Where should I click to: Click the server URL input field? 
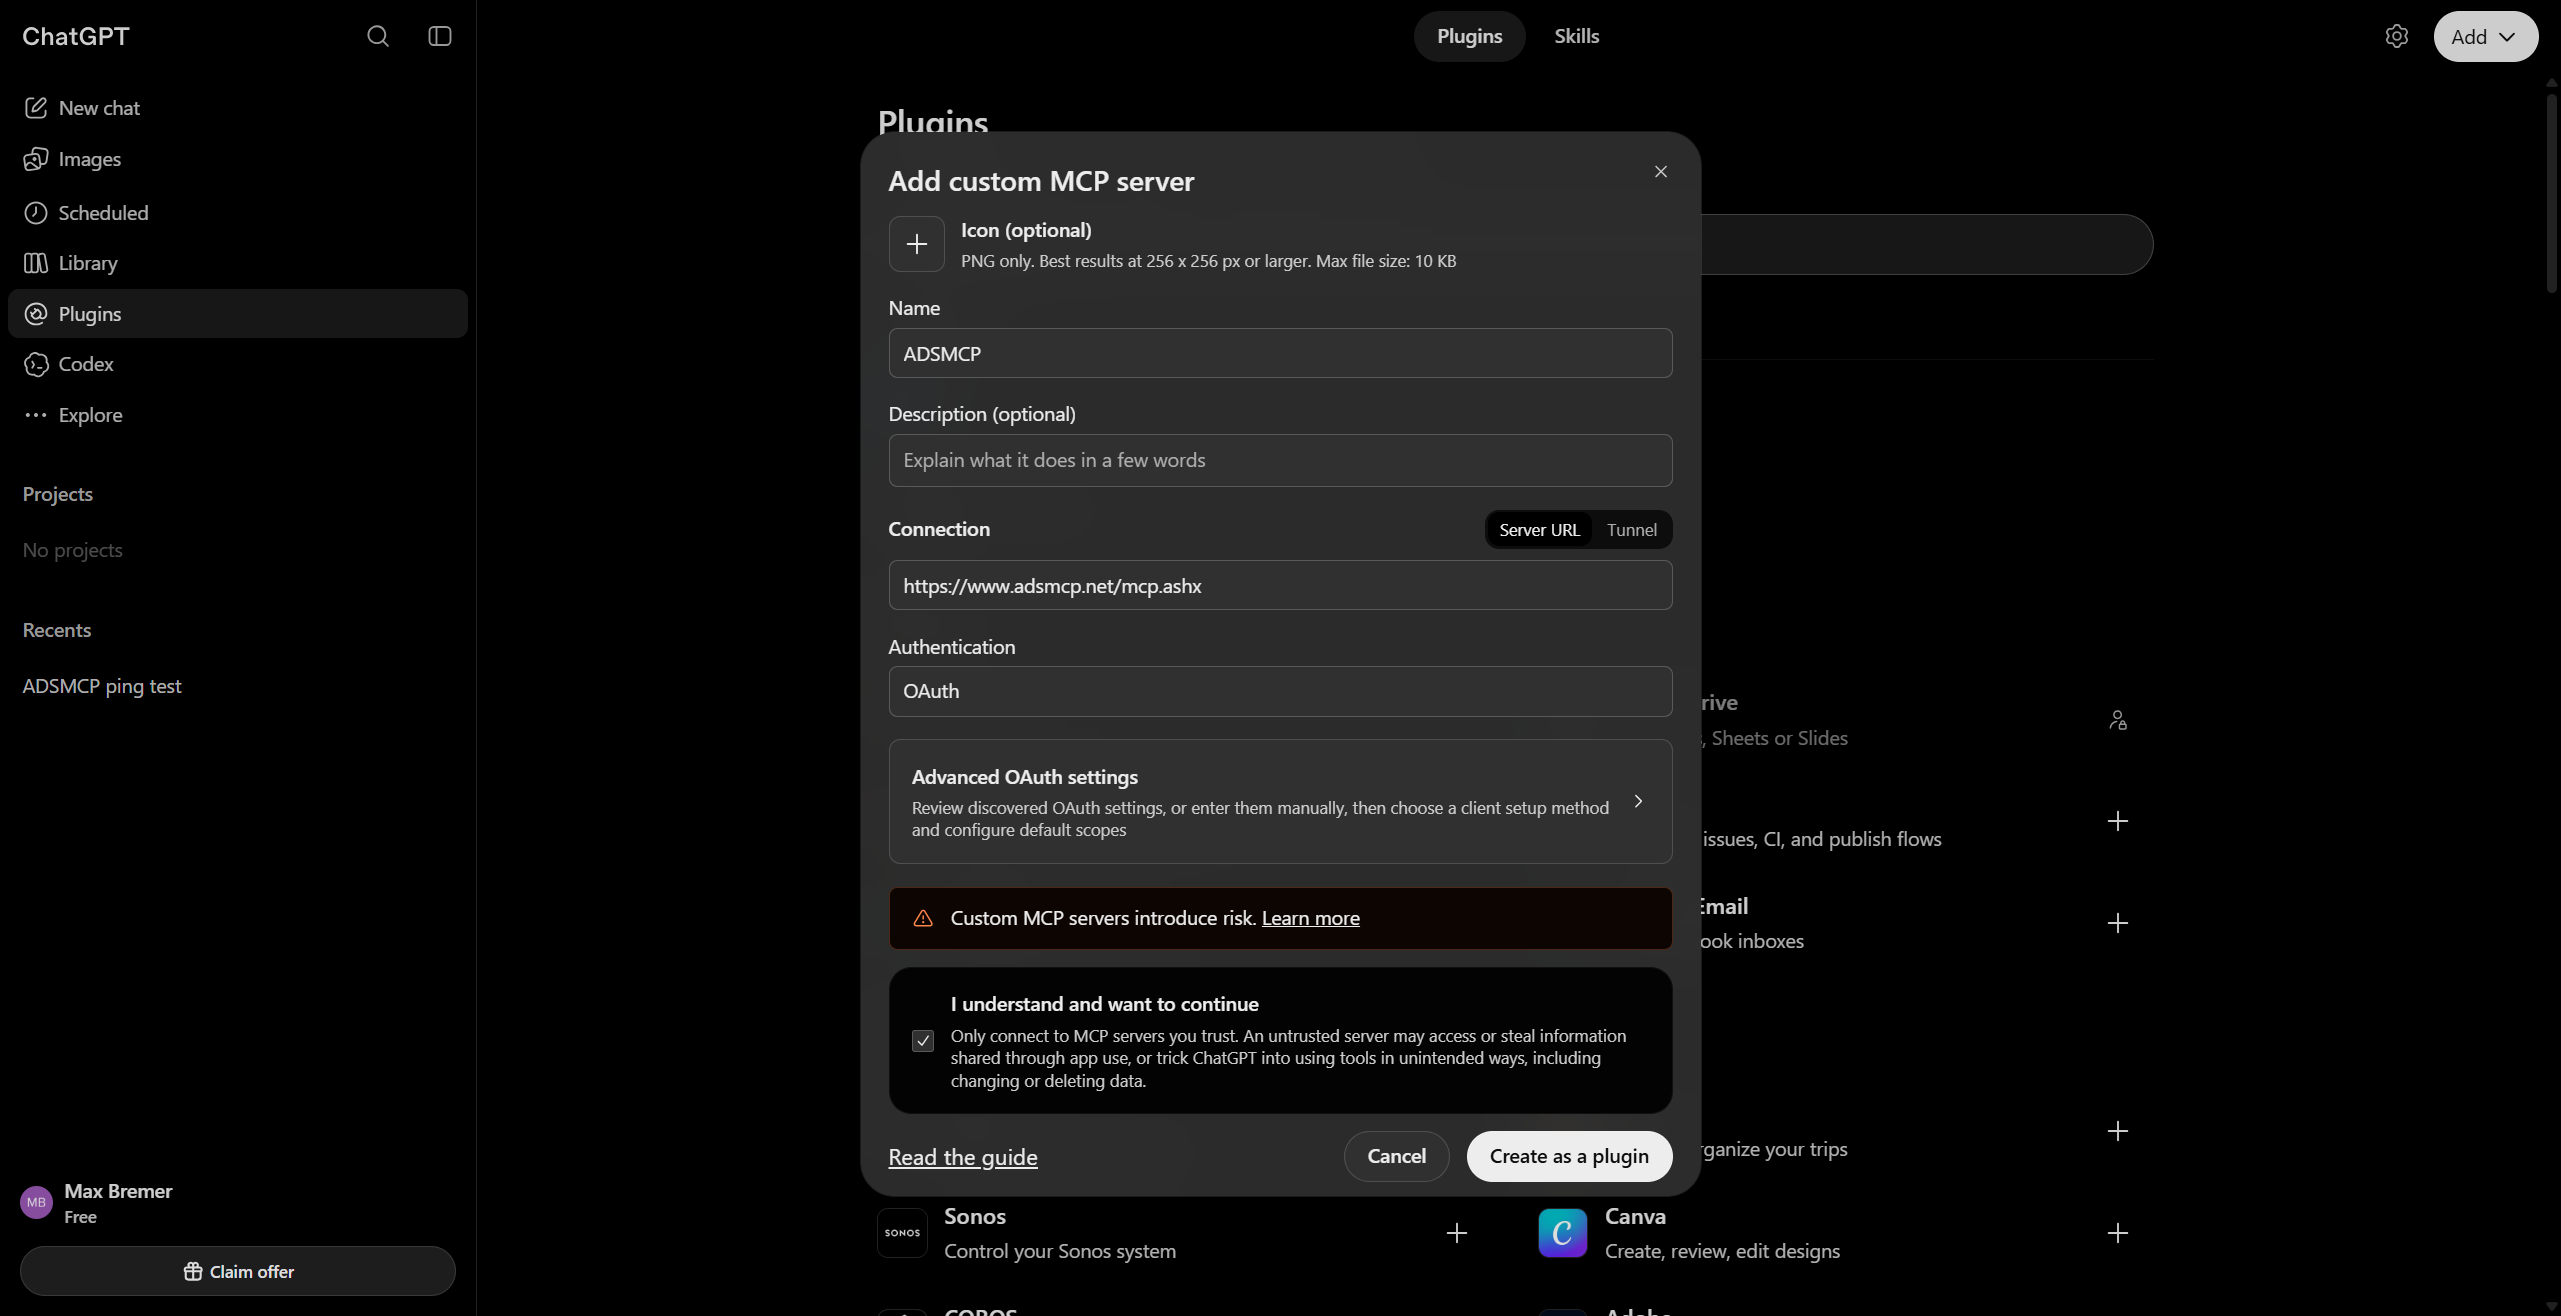coord(1280,585)
